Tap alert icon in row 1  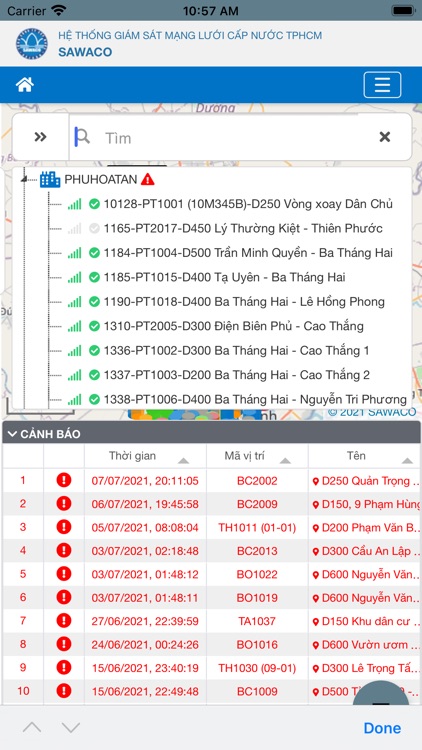64,480
